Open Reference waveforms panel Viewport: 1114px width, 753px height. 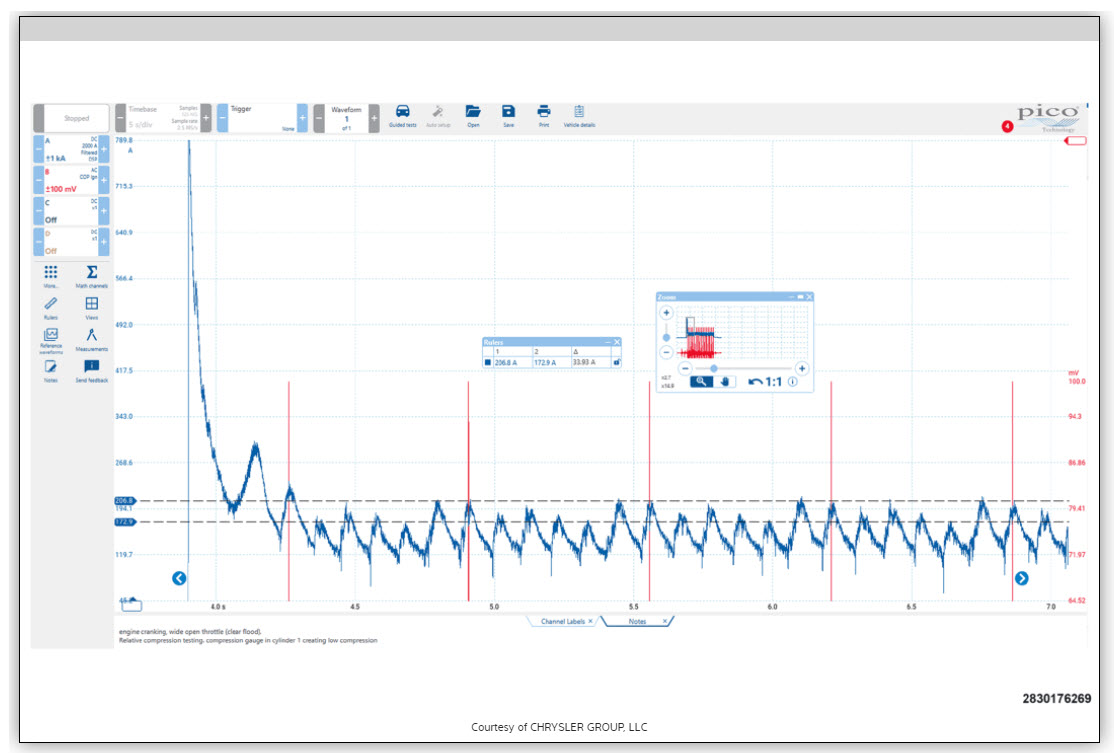[51, 336]
